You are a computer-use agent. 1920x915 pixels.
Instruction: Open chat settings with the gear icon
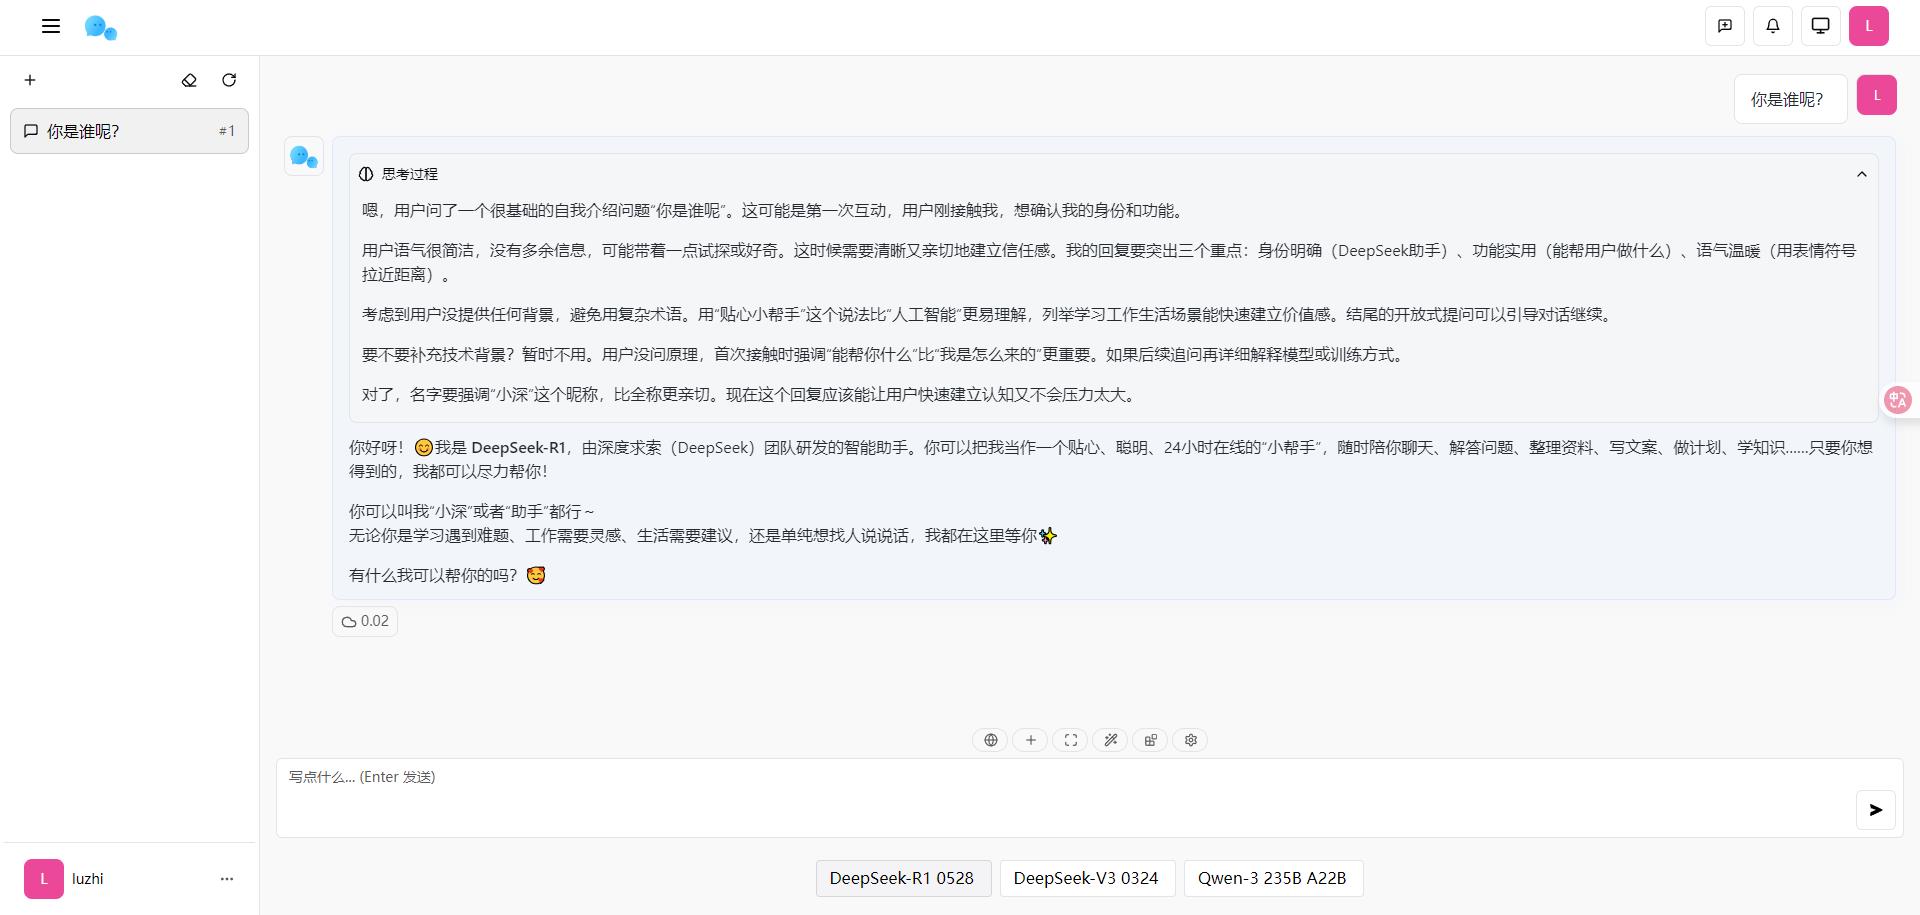(x=1190, y=740)
